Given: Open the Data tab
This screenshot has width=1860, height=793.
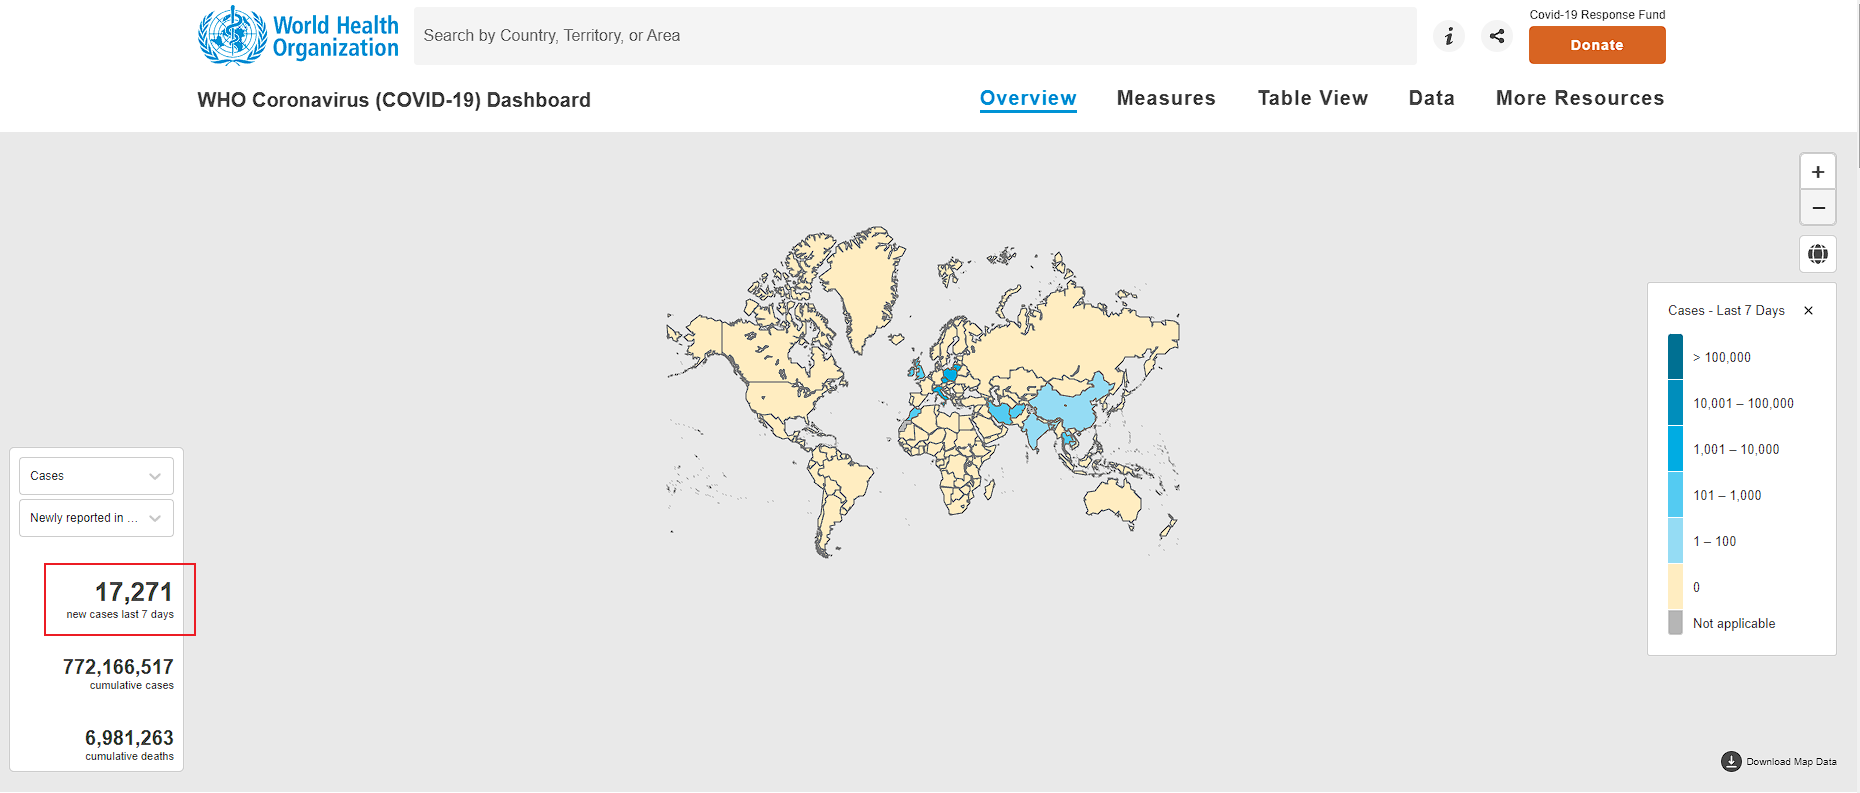Looking at the screenshot, I should pyautogui.click(x=1432, y=98).
